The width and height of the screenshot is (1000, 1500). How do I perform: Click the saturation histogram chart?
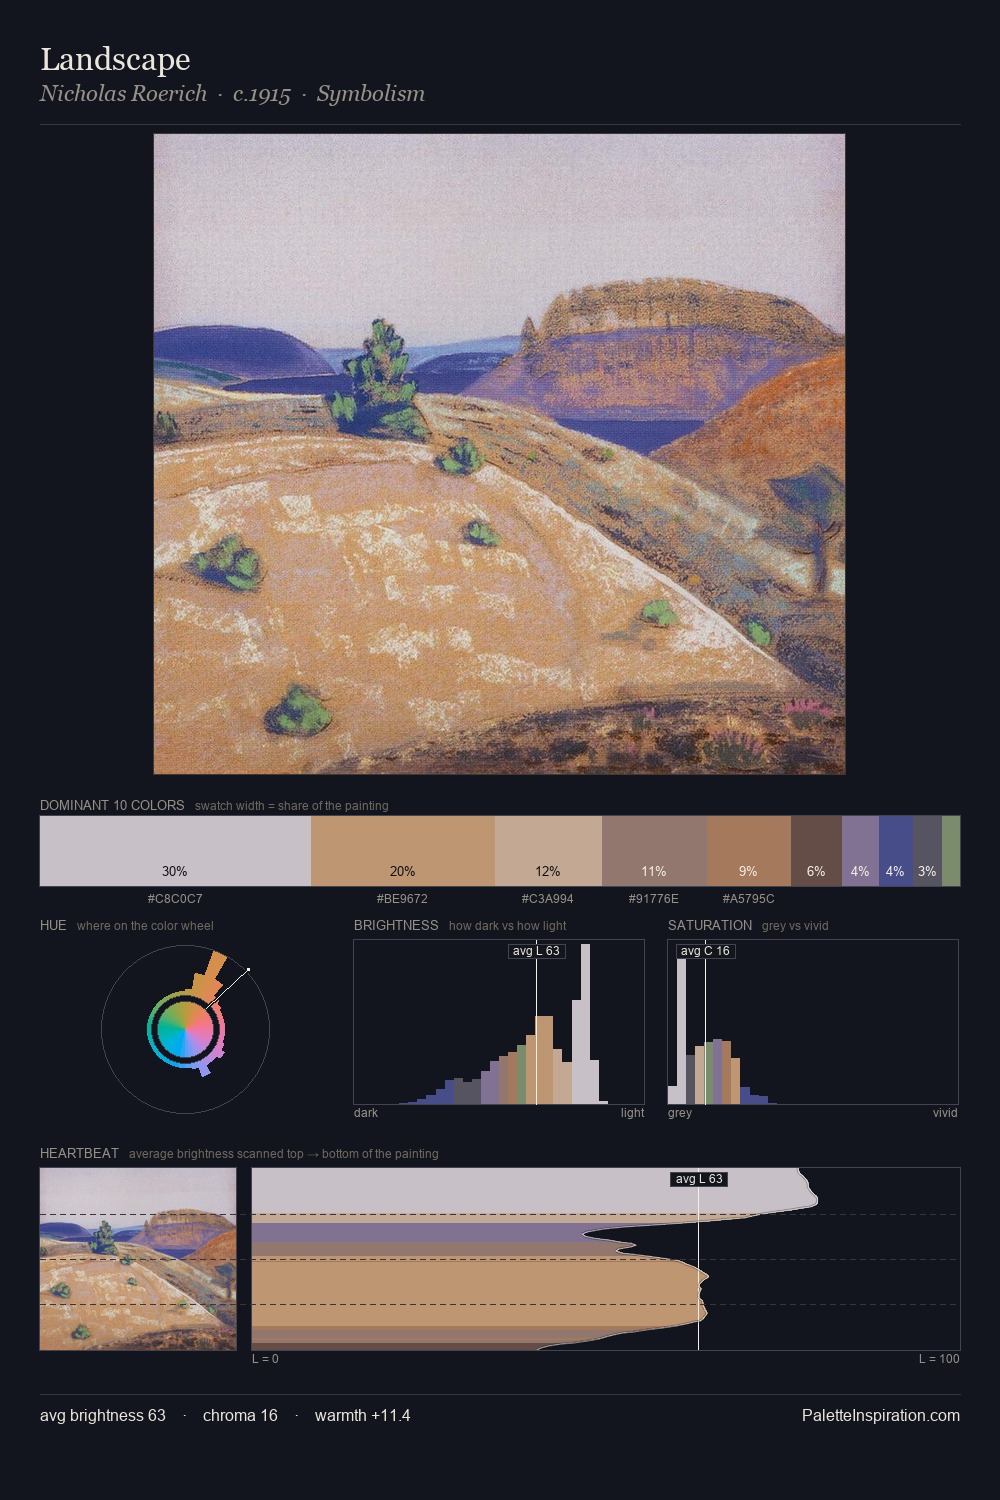click(x=813, y=1022)
